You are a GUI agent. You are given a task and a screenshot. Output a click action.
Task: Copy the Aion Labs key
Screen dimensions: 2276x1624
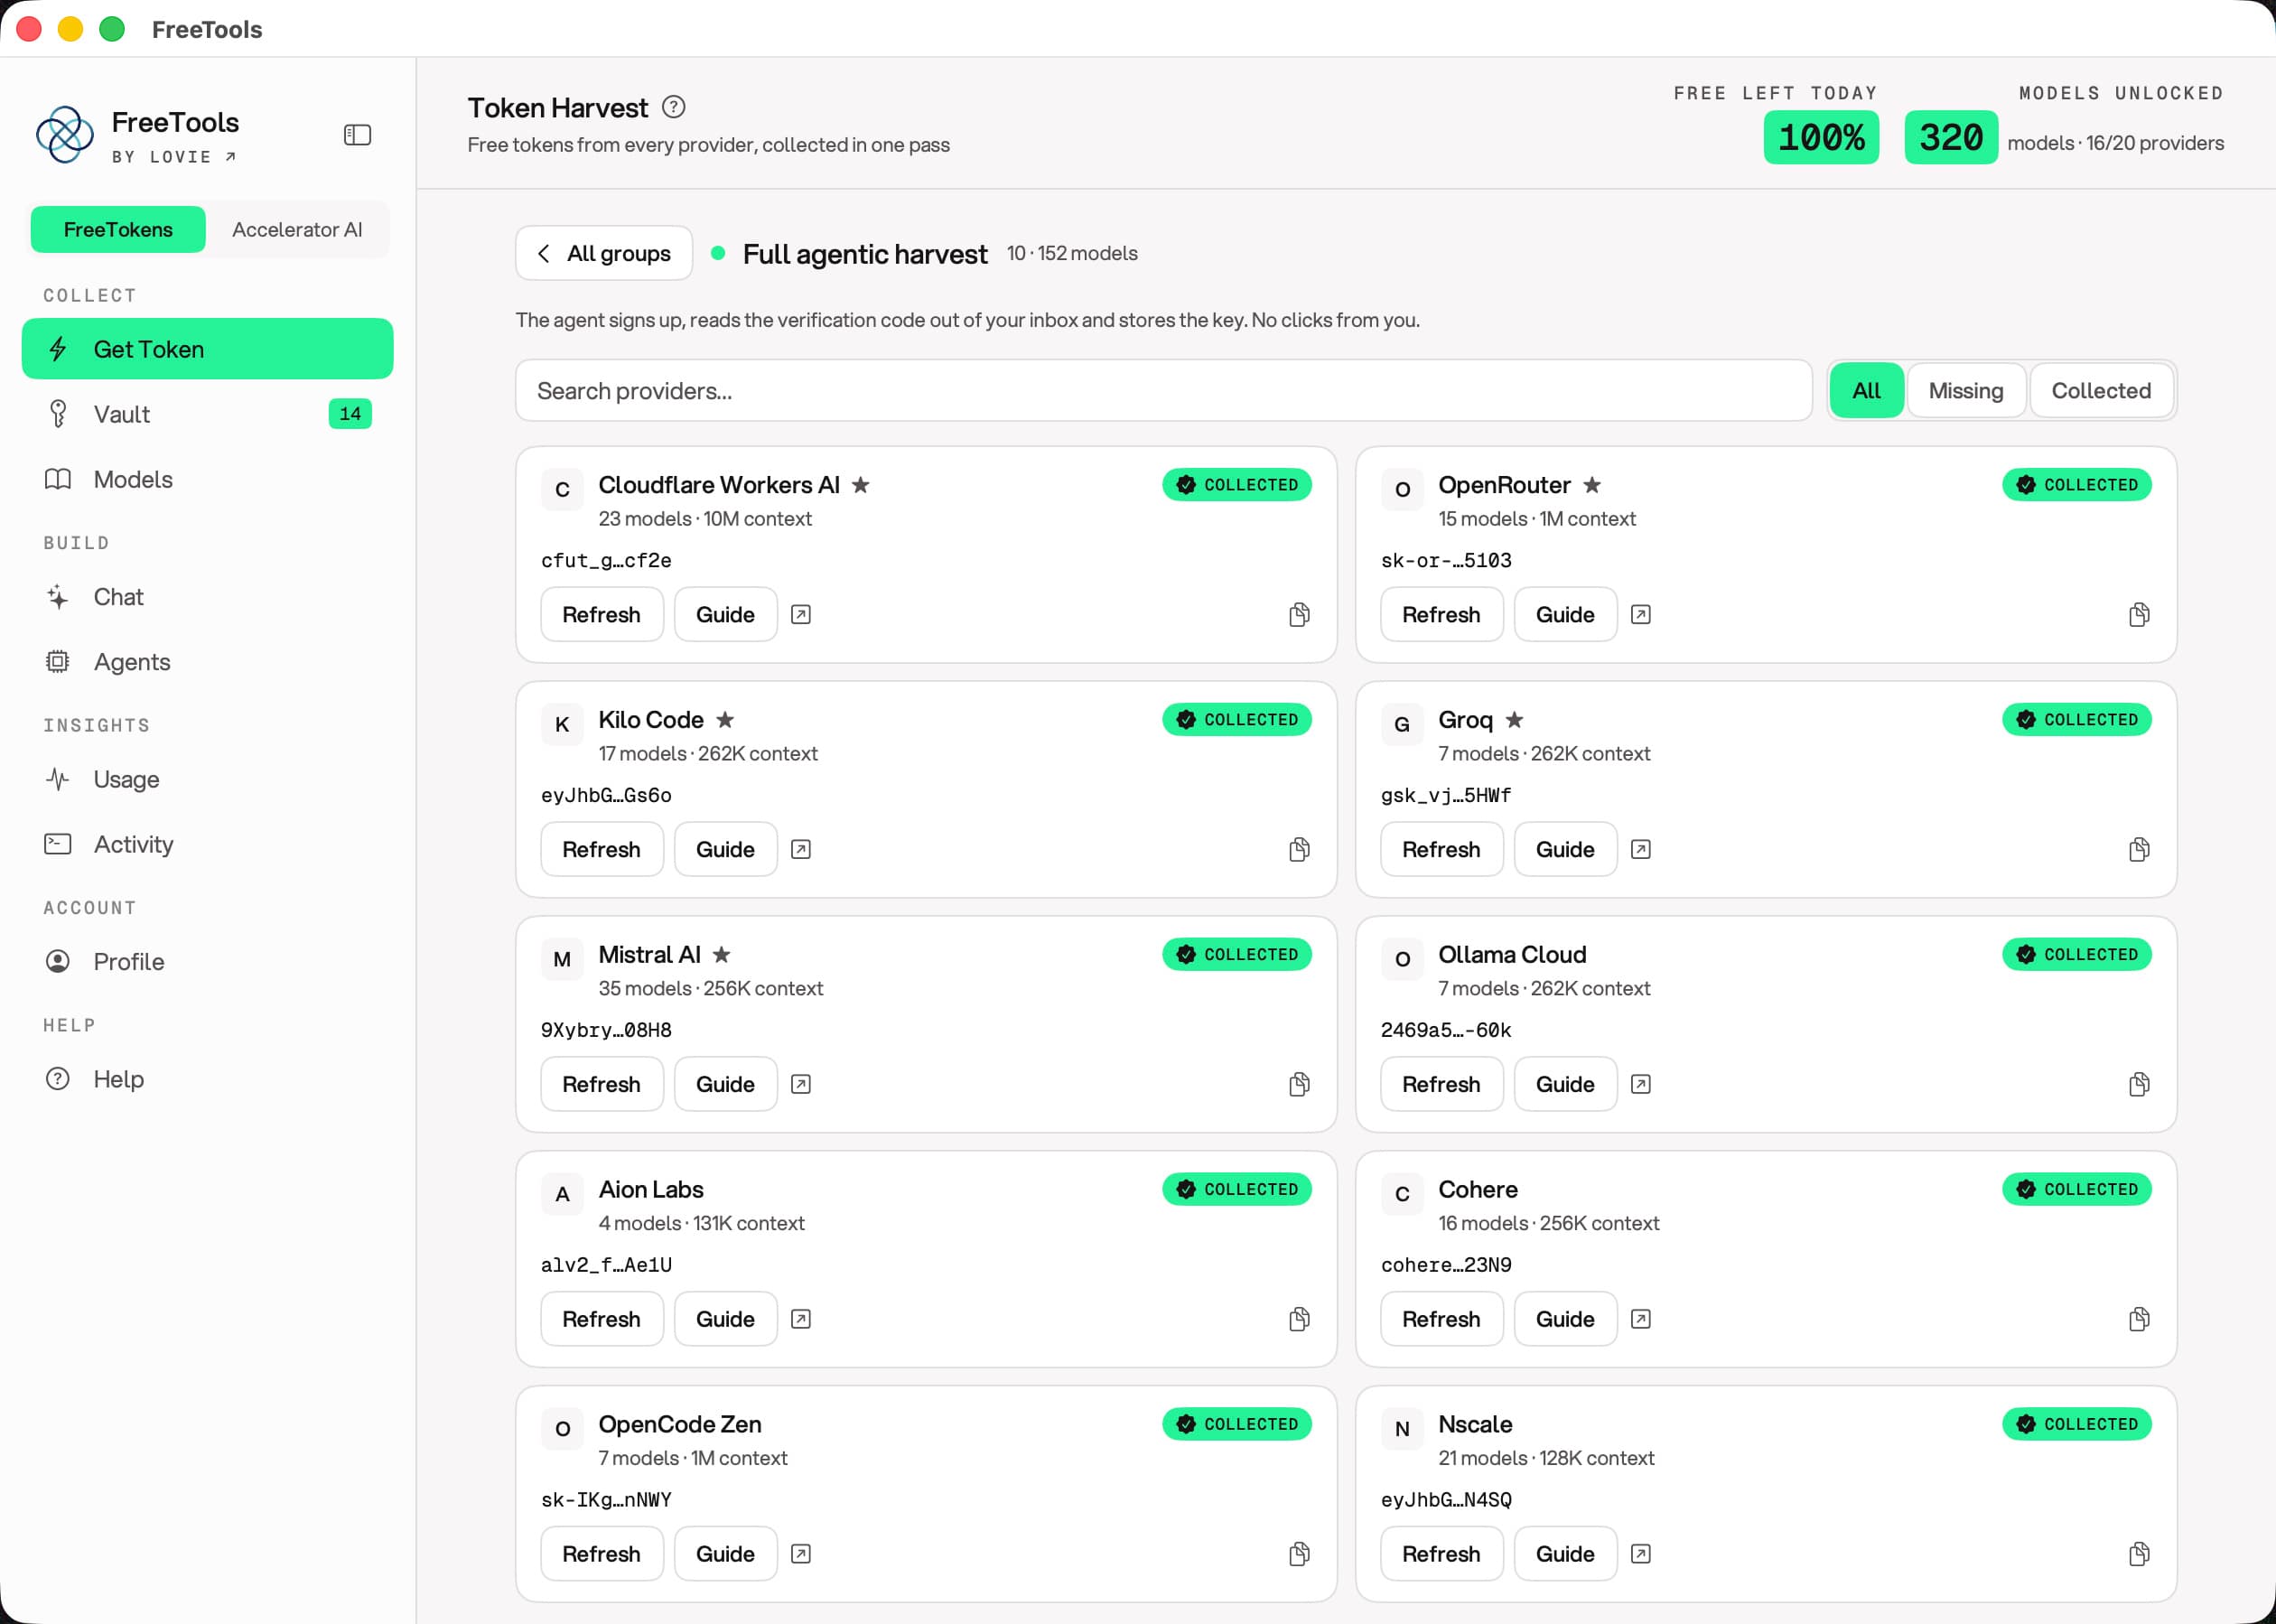1299,1319
